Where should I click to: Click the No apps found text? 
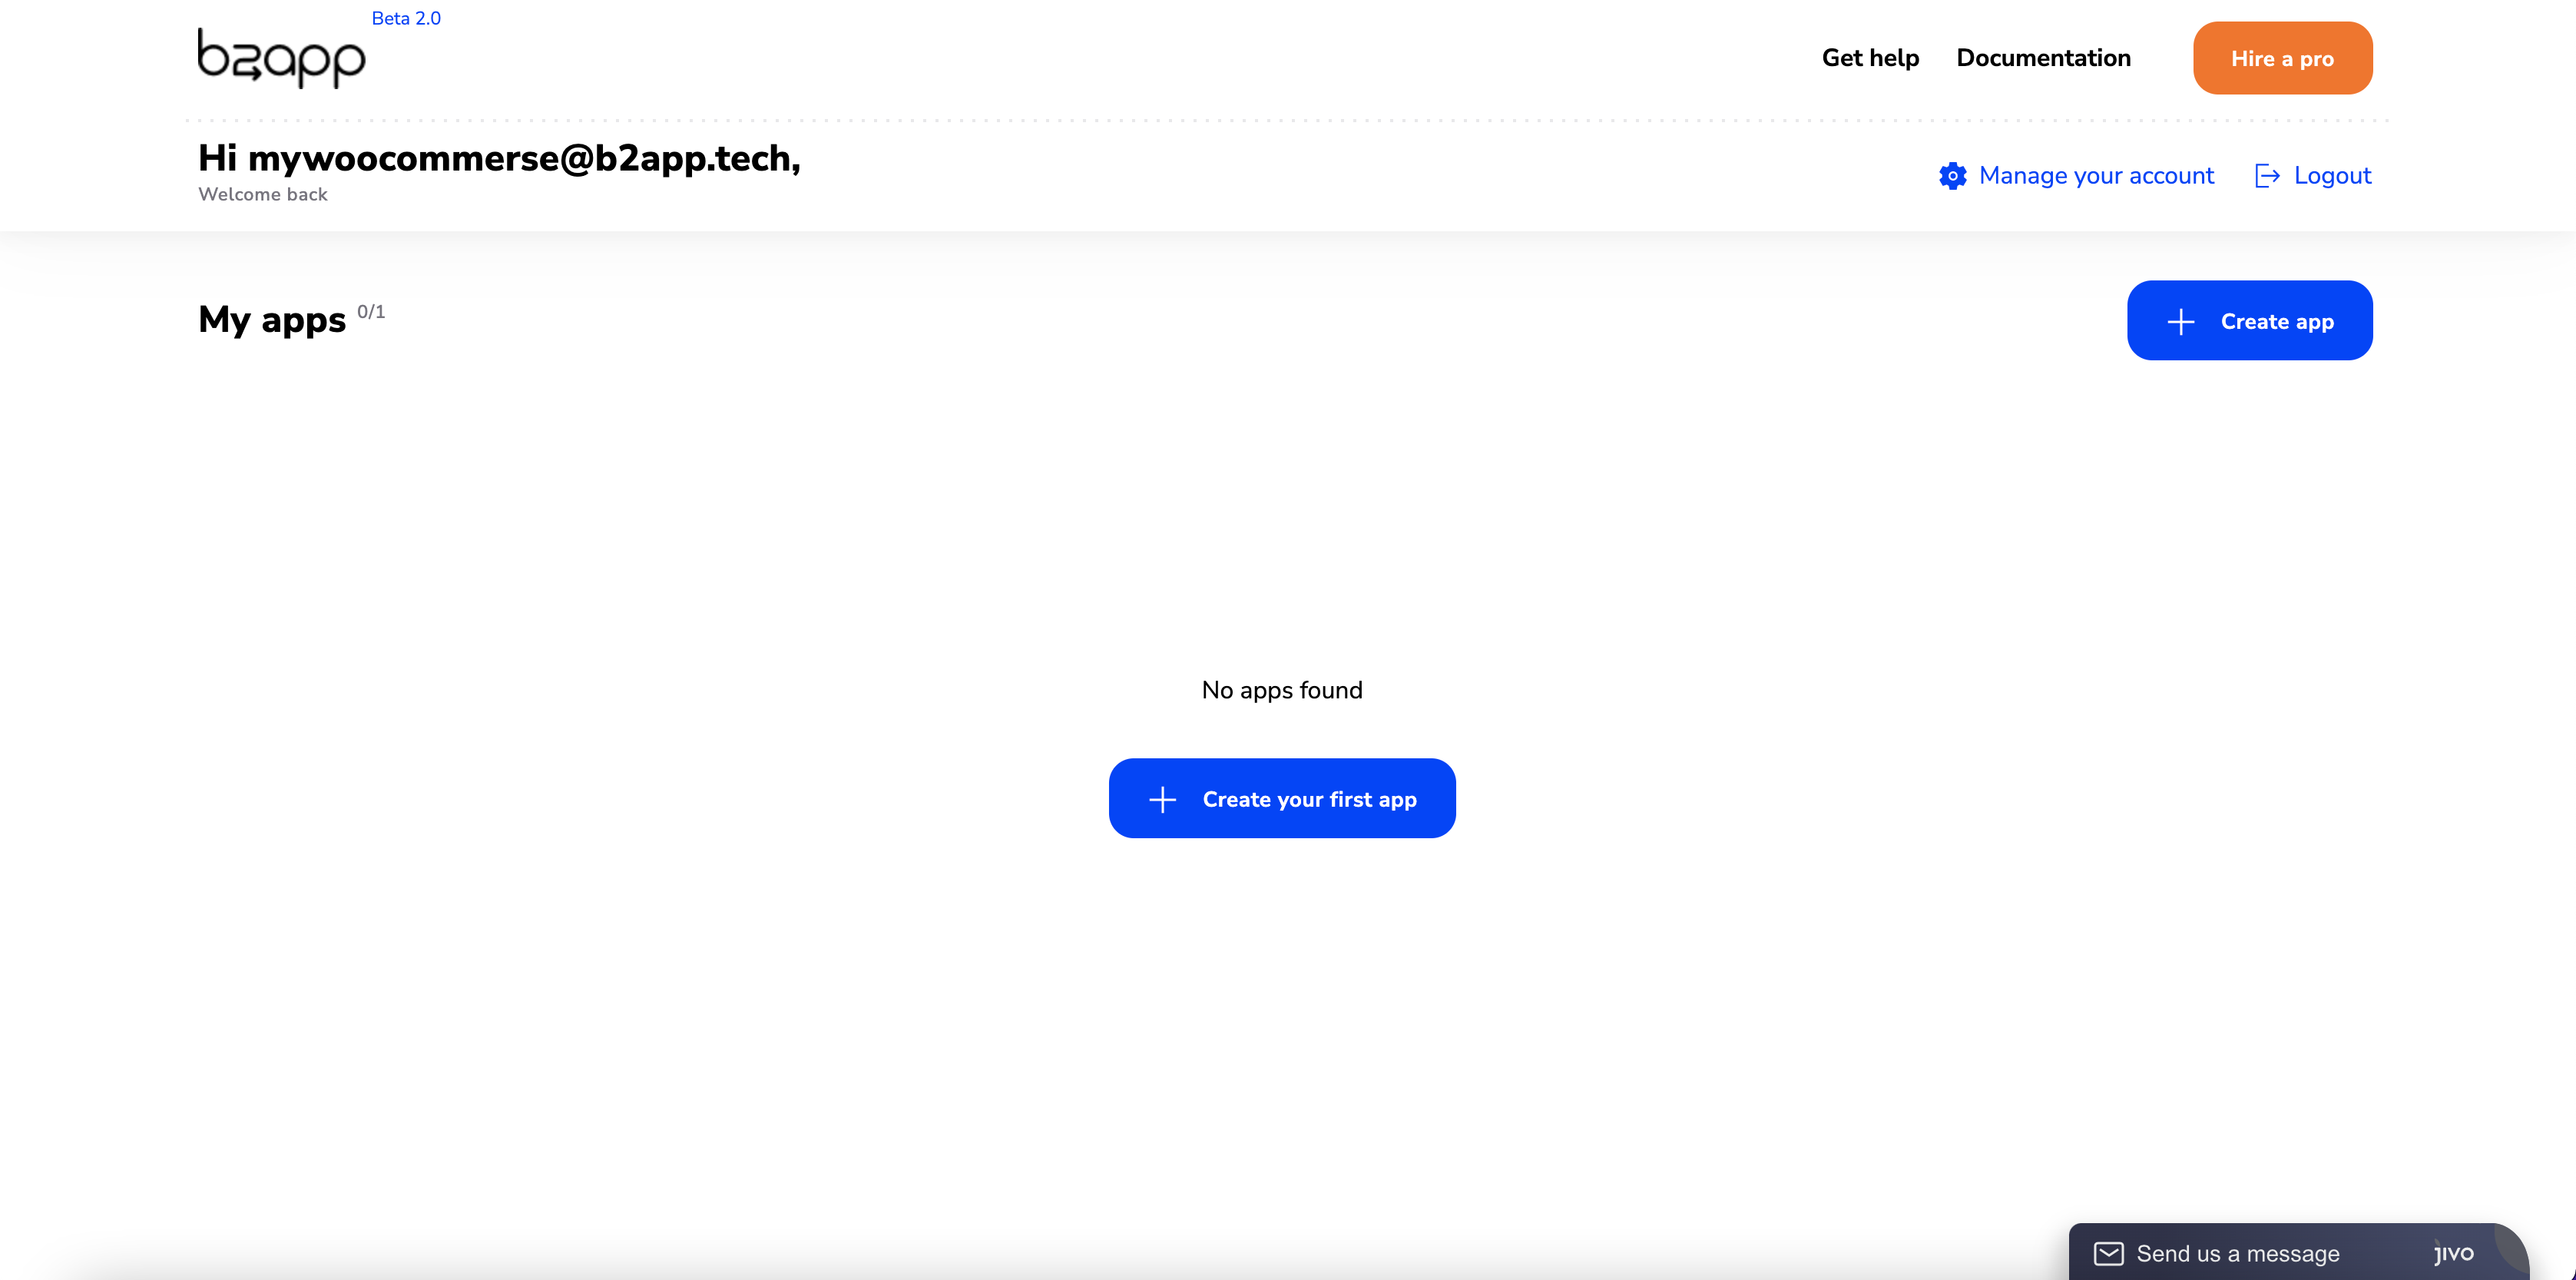tap(1282, 690)
